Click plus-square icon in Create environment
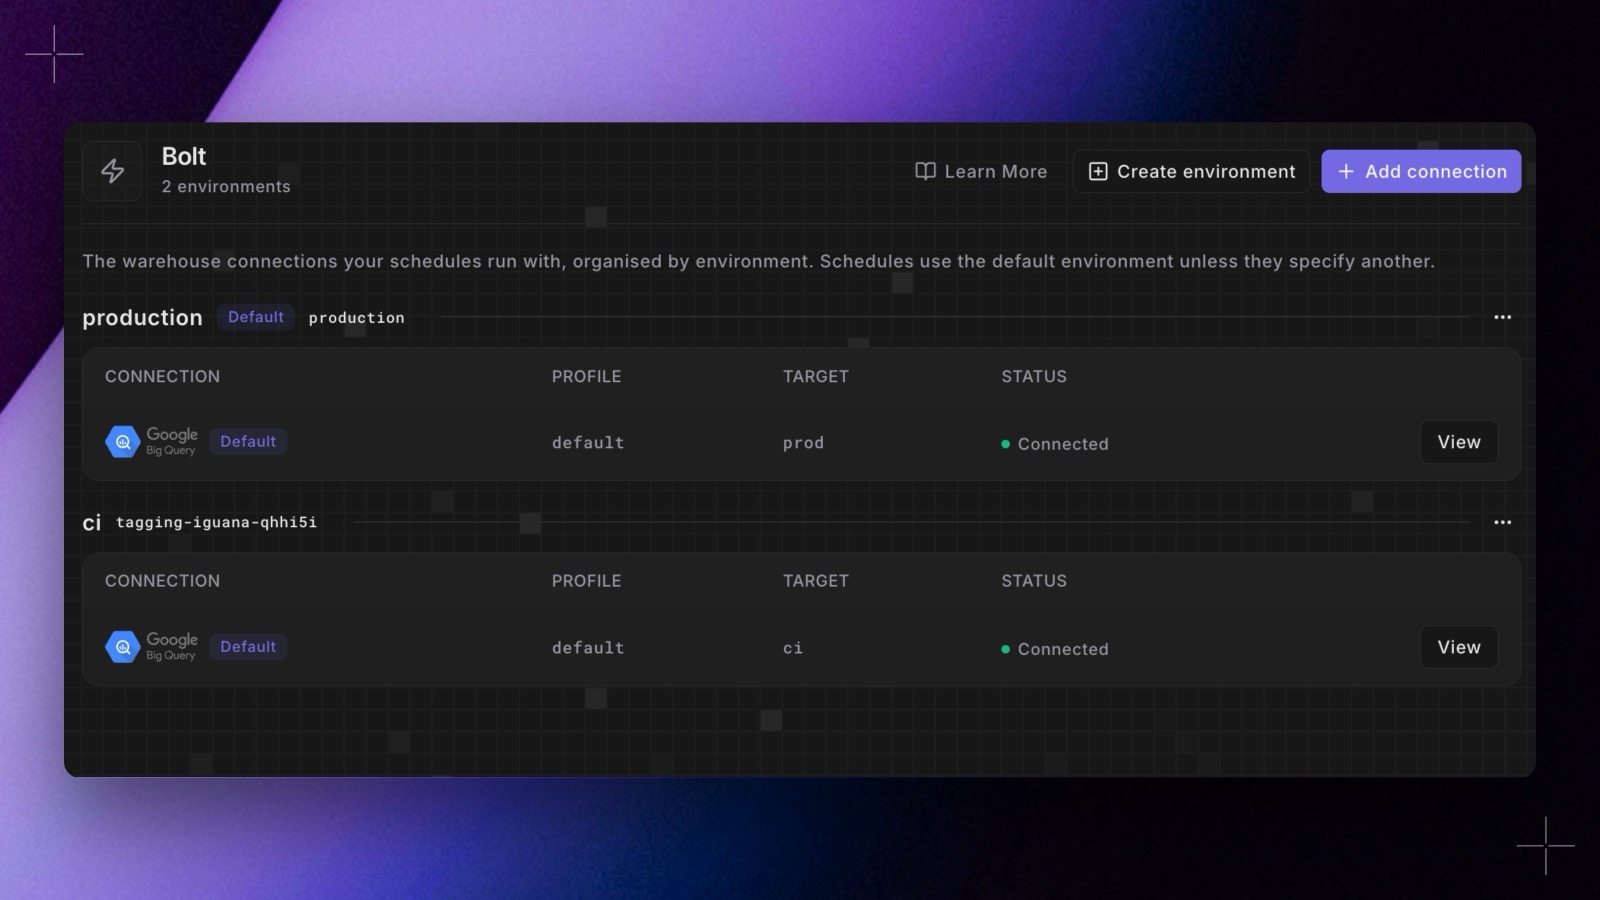The height and width of the screenshot is (900, 1600). pos(1098,172)
